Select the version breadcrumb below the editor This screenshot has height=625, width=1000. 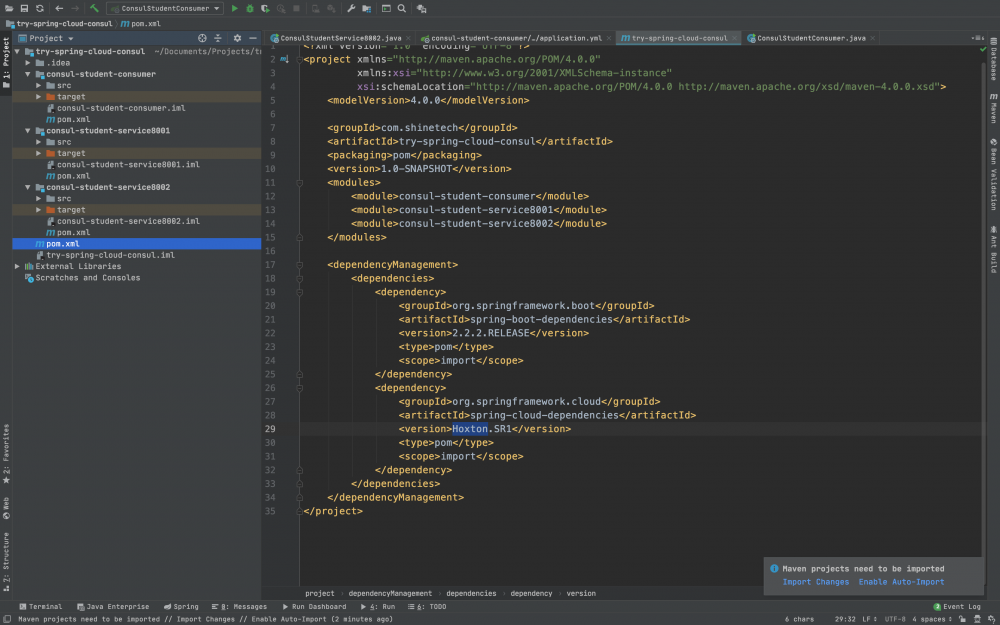click(581, 592)
